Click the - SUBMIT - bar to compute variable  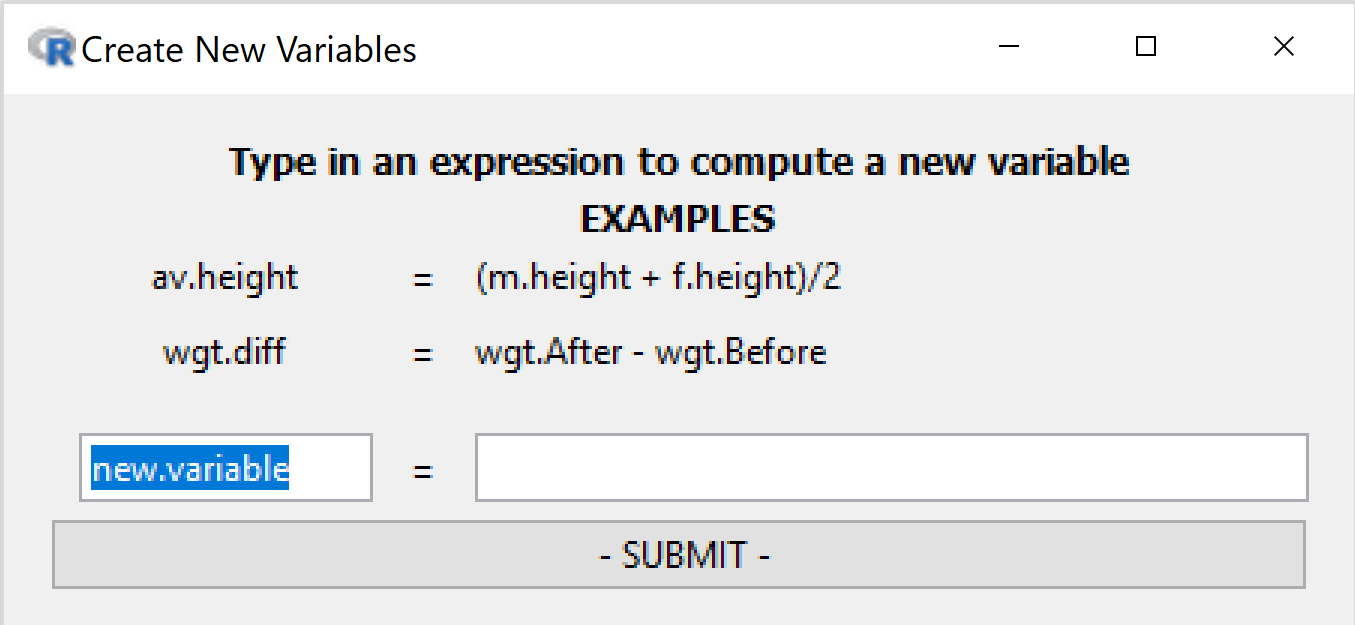[680, 555]
